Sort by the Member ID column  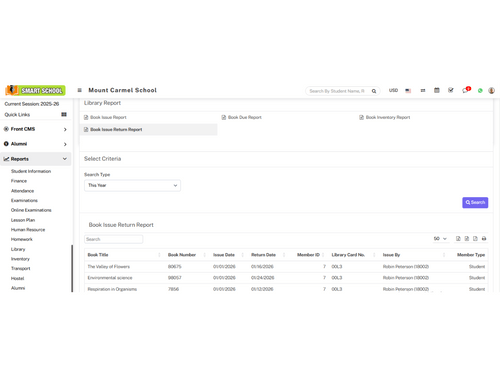coord(308,255)
